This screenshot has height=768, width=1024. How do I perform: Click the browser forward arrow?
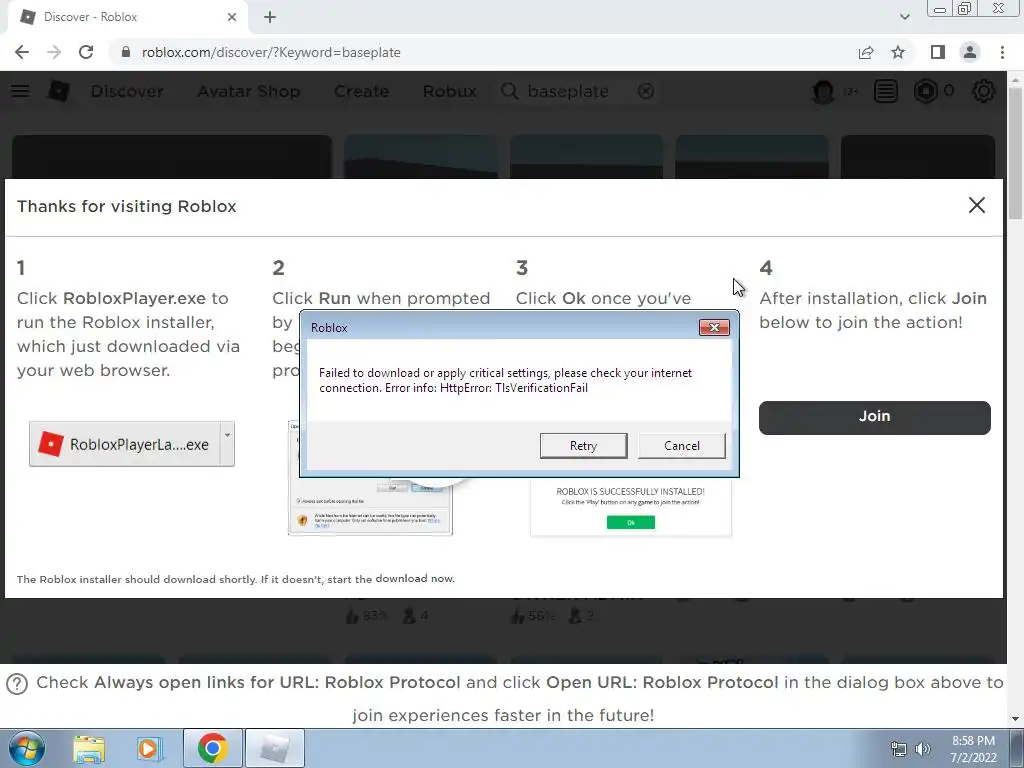(54, 52)
